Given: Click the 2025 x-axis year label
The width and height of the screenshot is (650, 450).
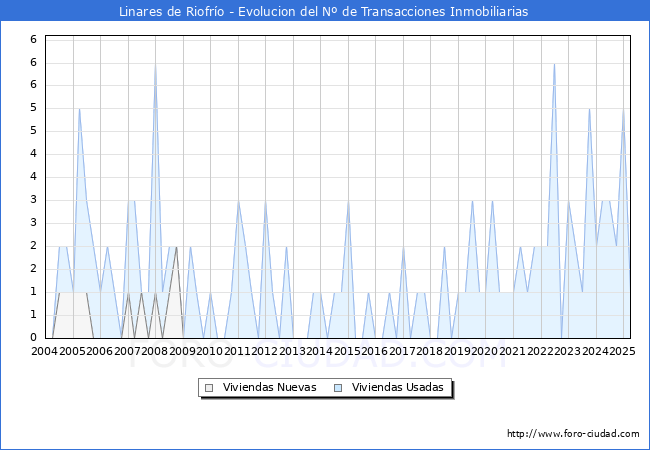Looking at the screenshot, I should 622,351.
